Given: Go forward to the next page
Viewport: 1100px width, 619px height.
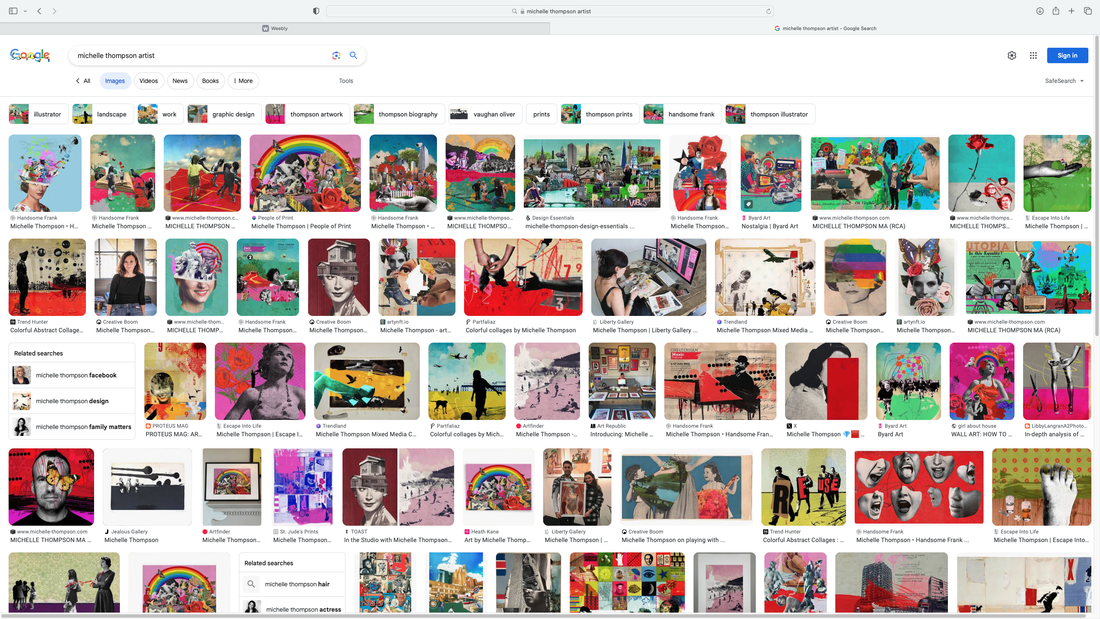Looking at the screenshot, I should click(x=54, y=11).
